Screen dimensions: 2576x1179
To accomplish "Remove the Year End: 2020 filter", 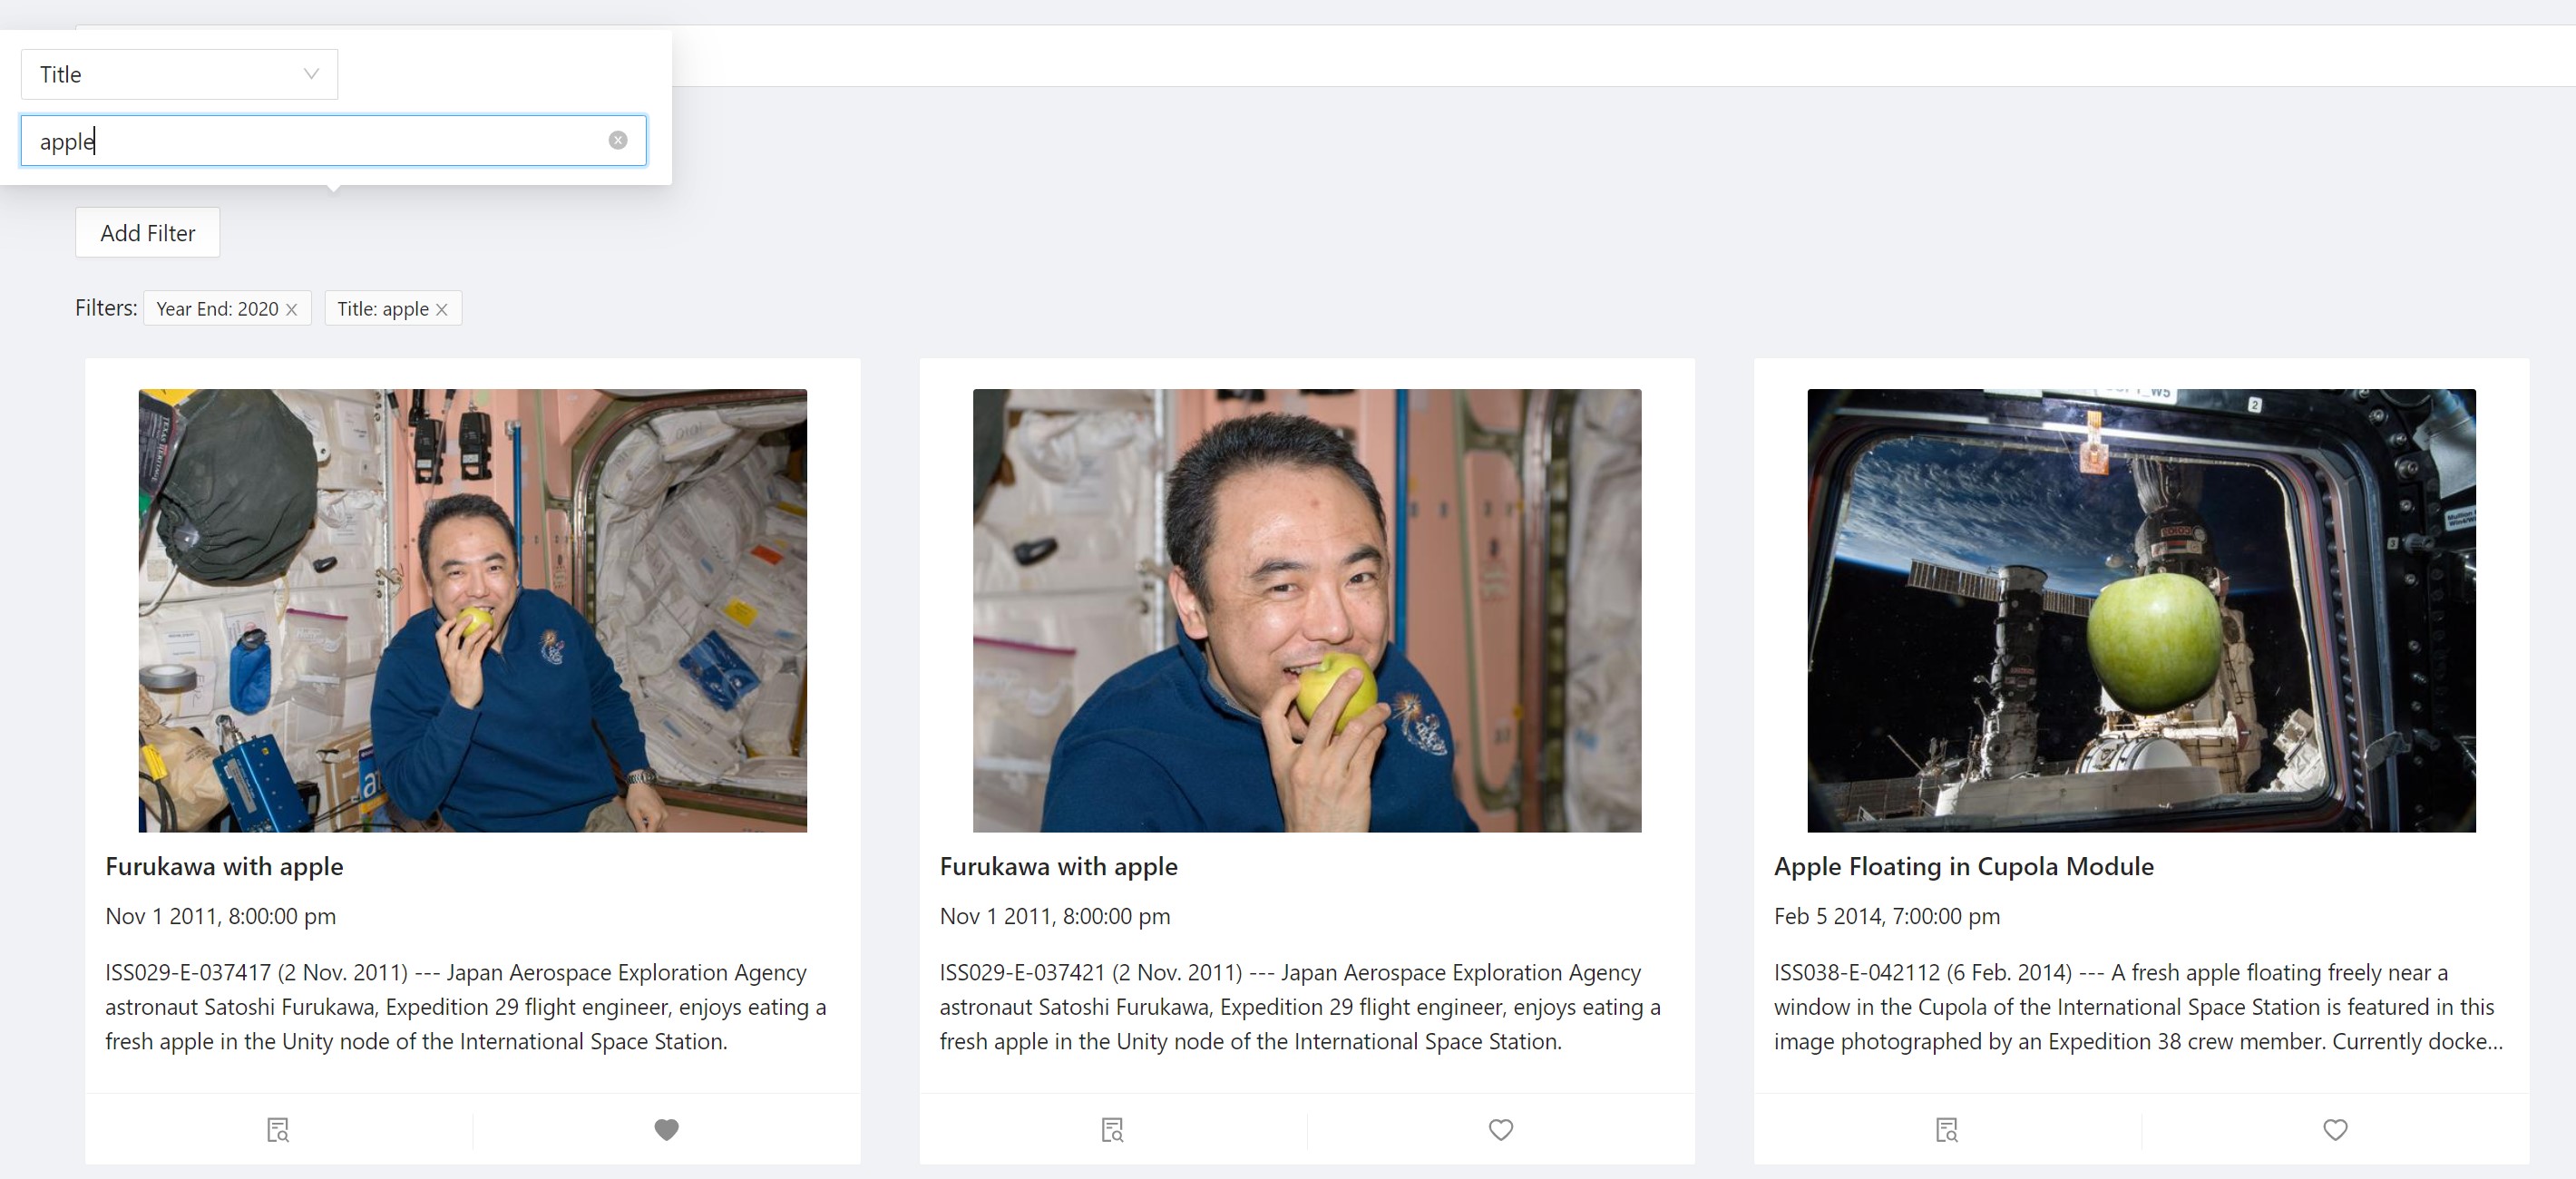I will coord(292,310).
